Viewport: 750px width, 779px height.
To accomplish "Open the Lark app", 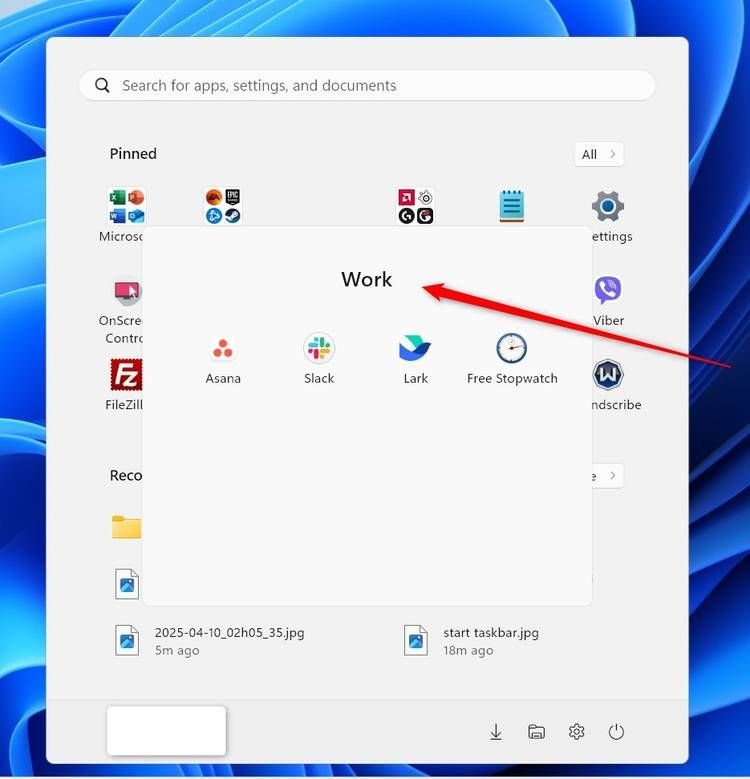I will click(x=415, y=358).
